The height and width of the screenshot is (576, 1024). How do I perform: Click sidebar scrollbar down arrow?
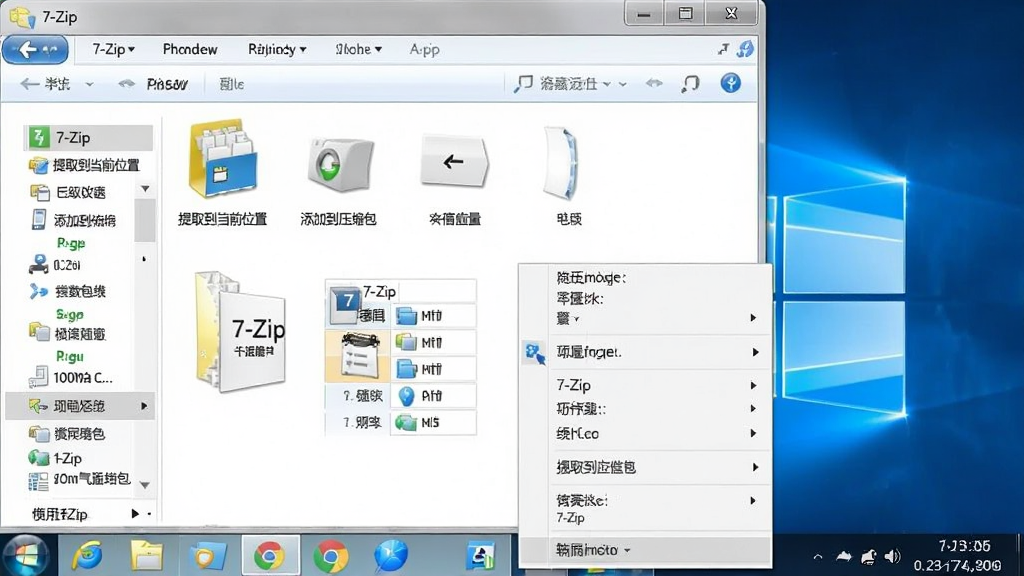[145, 485]
